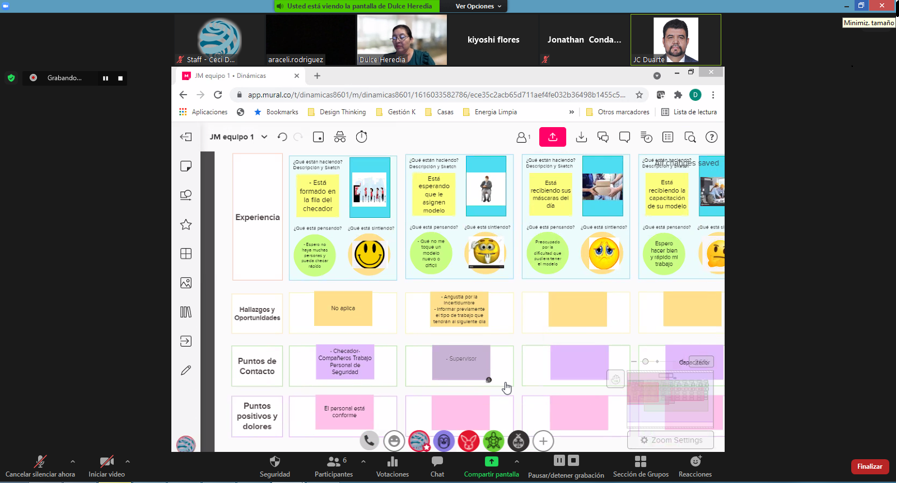This screenshot has height=483, width=899.
Task: Click the download mural icon
Action: point(581,137)
